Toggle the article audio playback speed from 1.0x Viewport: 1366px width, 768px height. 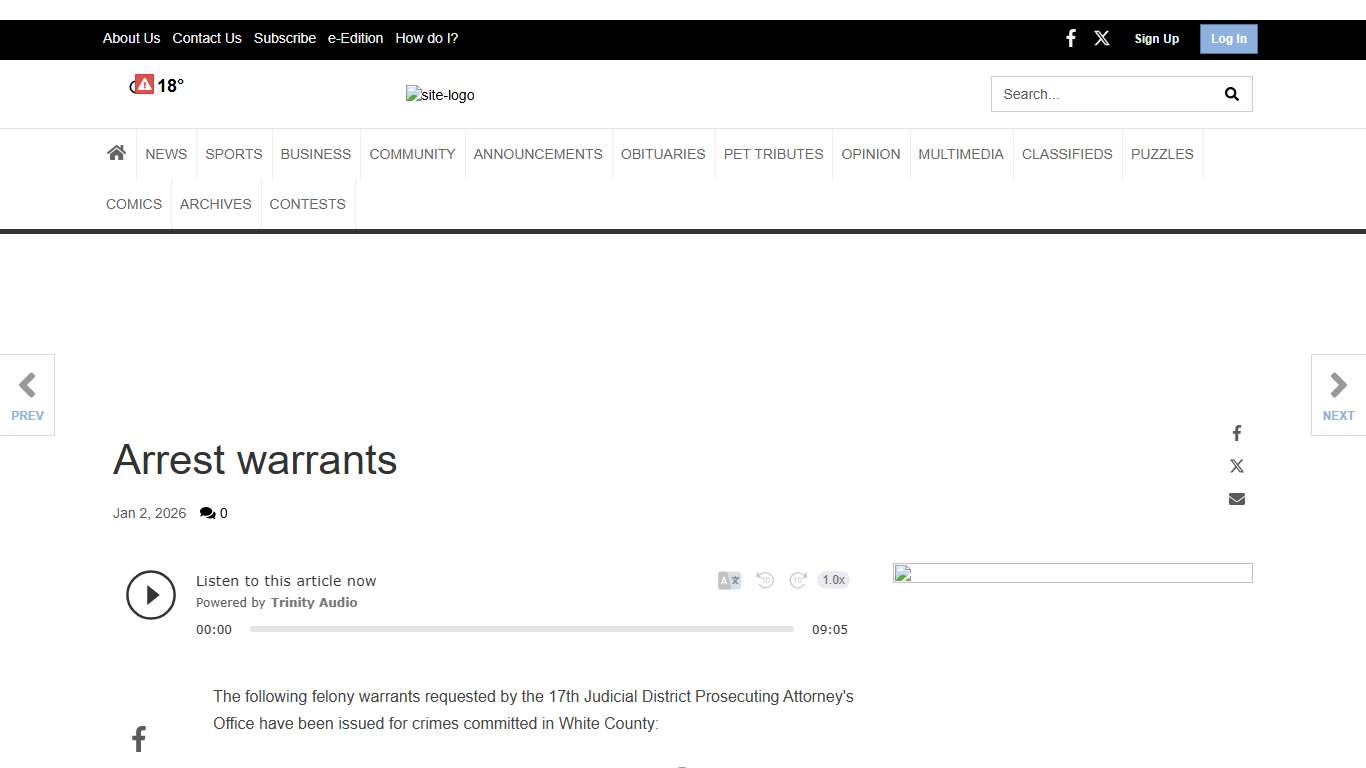[833, 580]
